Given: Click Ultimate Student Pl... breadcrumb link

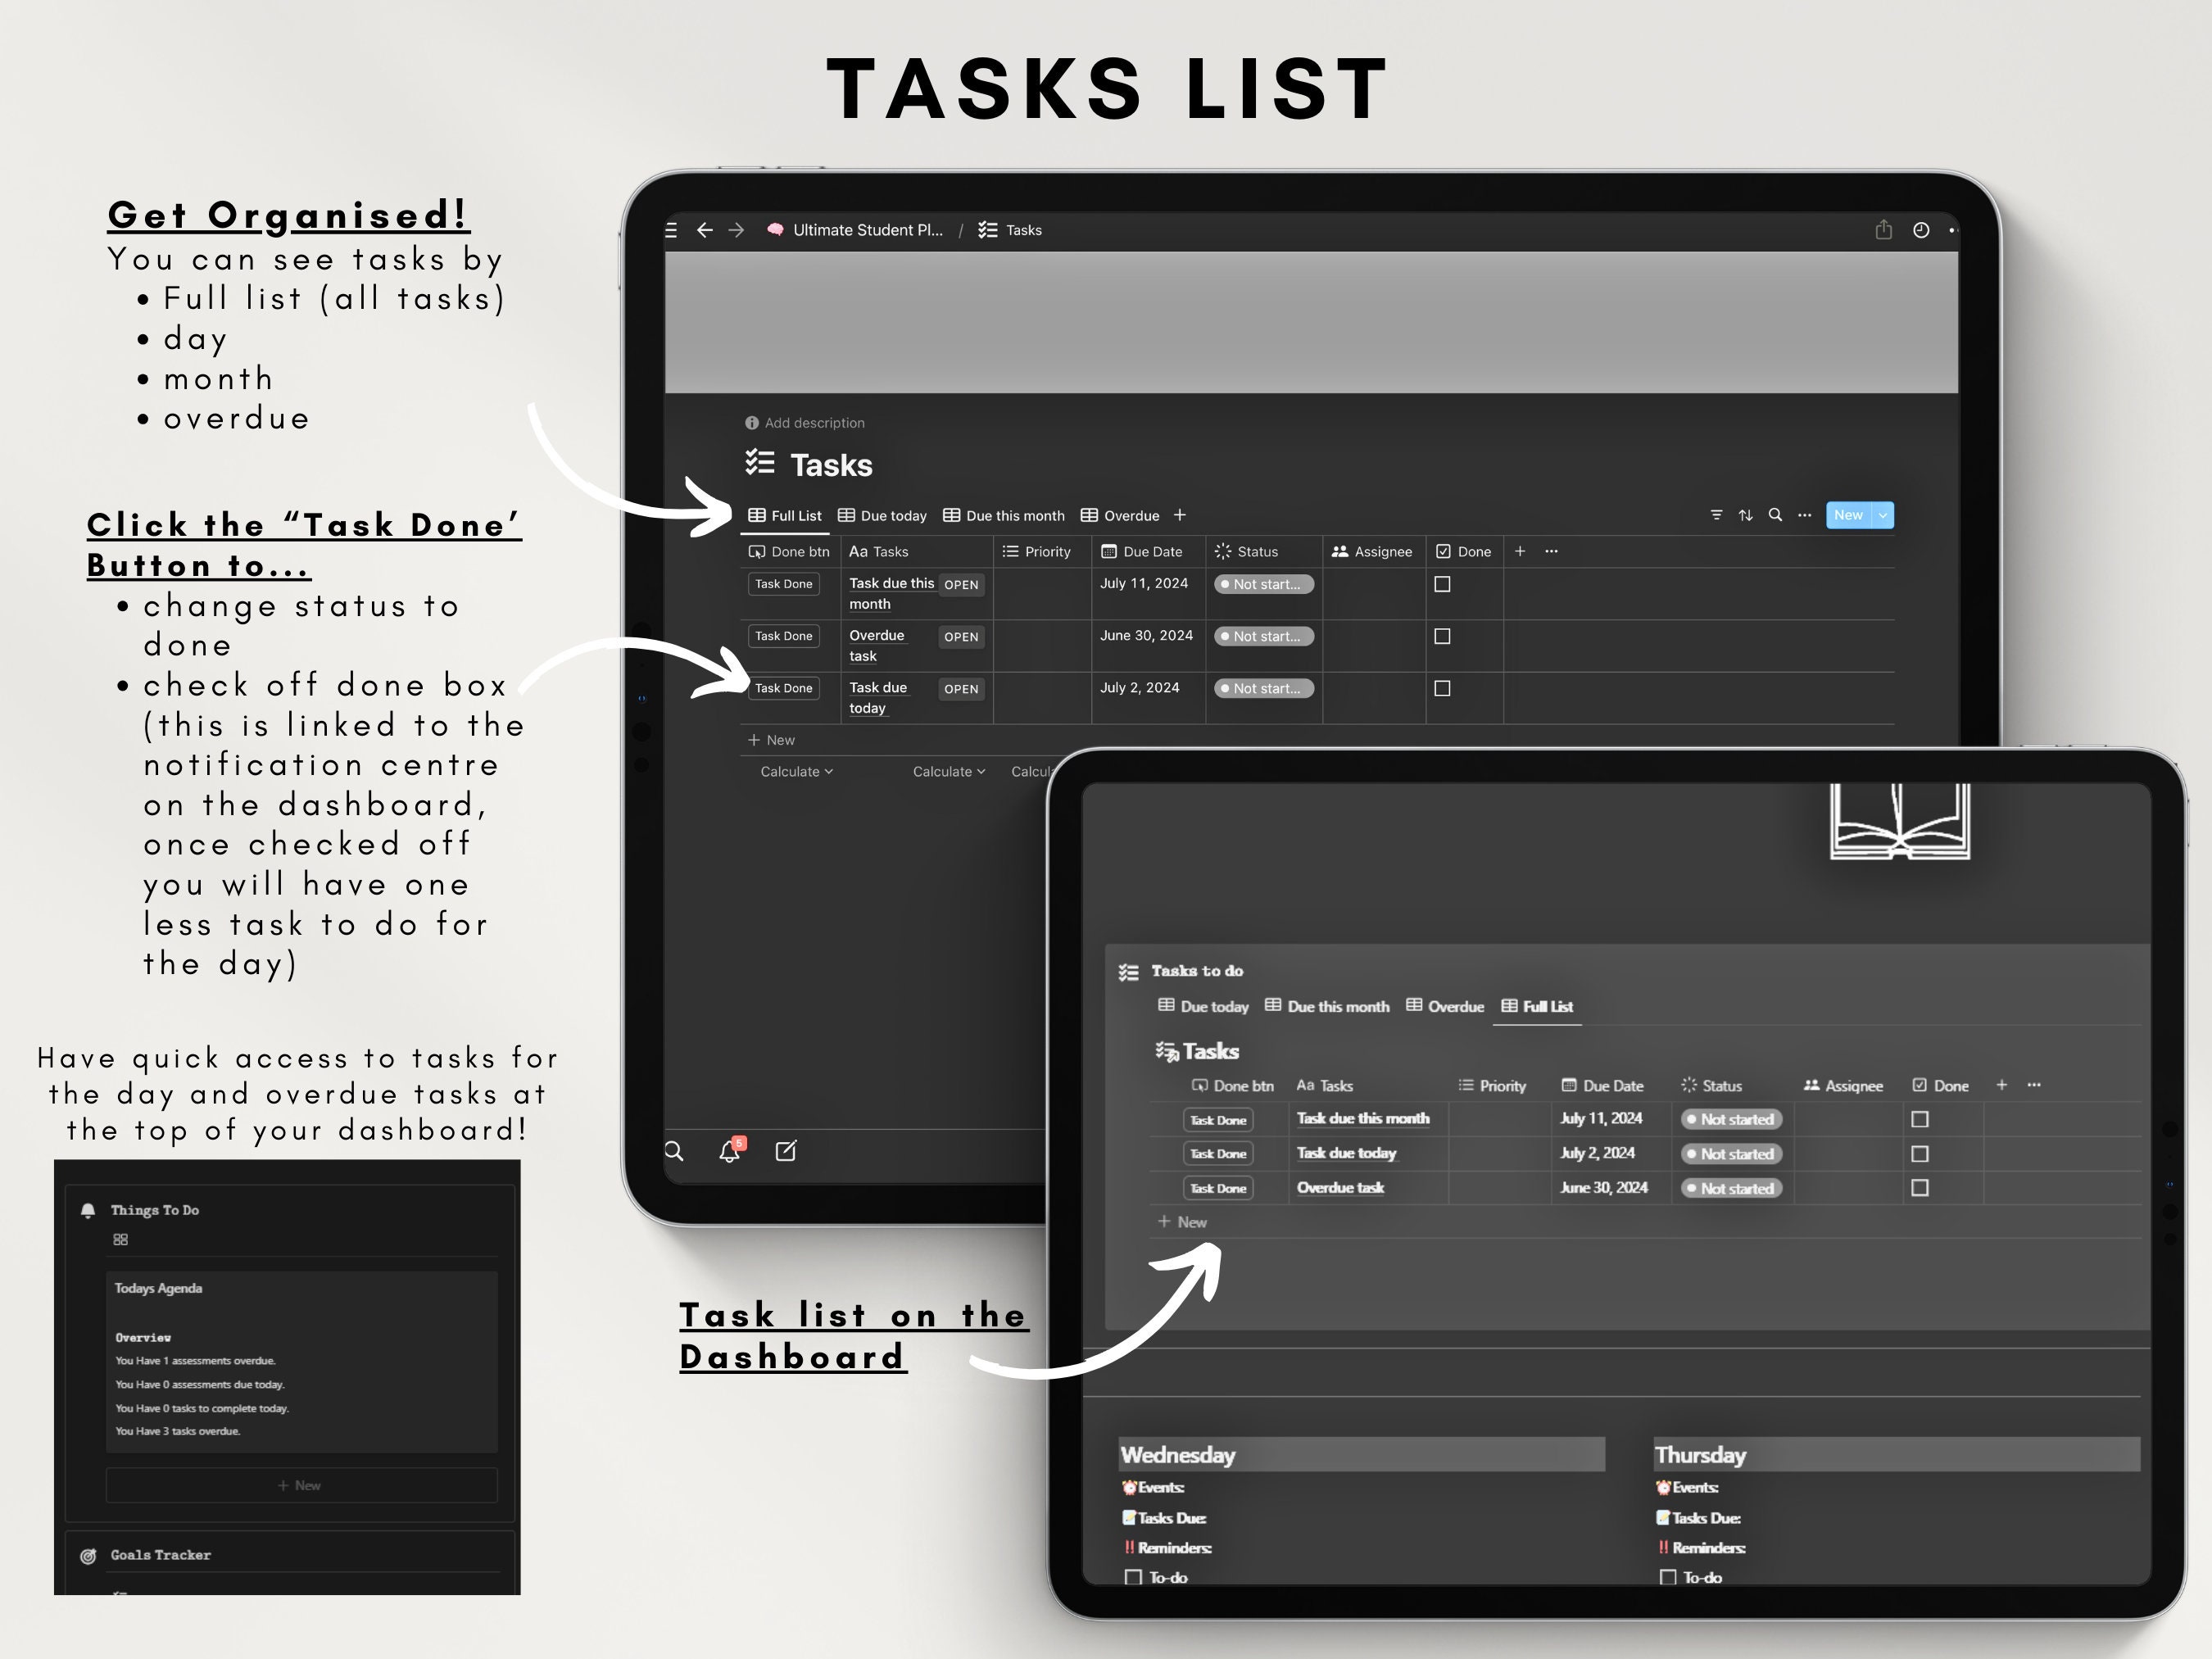Looking at the screenshot, I should tap(855, 230).
